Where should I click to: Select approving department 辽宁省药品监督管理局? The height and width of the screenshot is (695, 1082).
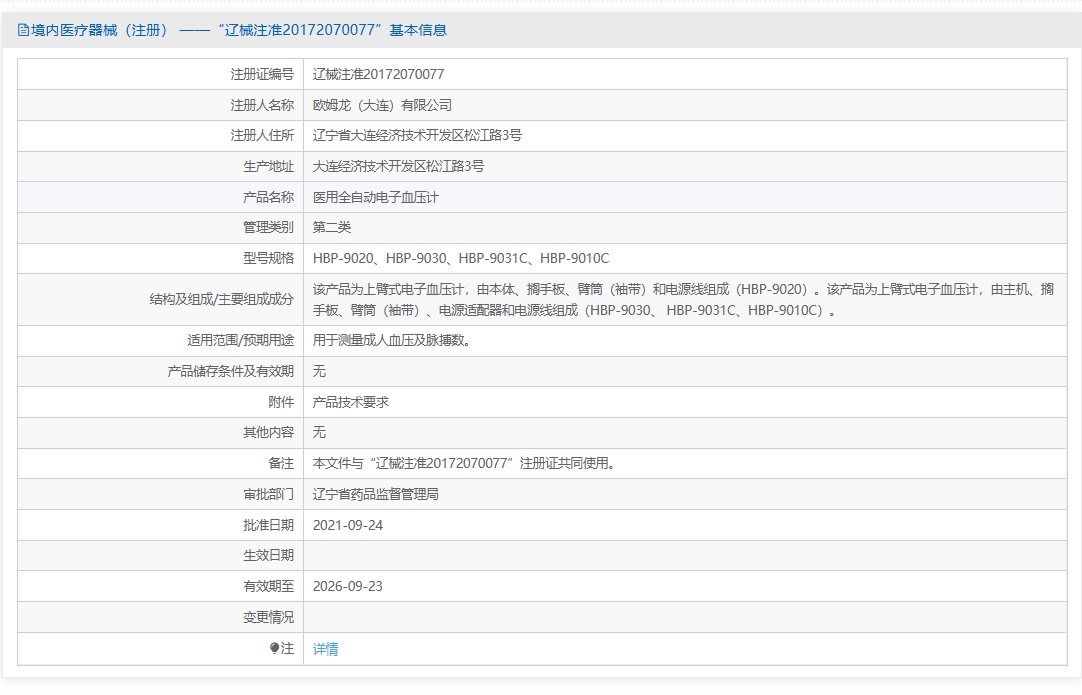pos(375,494)
